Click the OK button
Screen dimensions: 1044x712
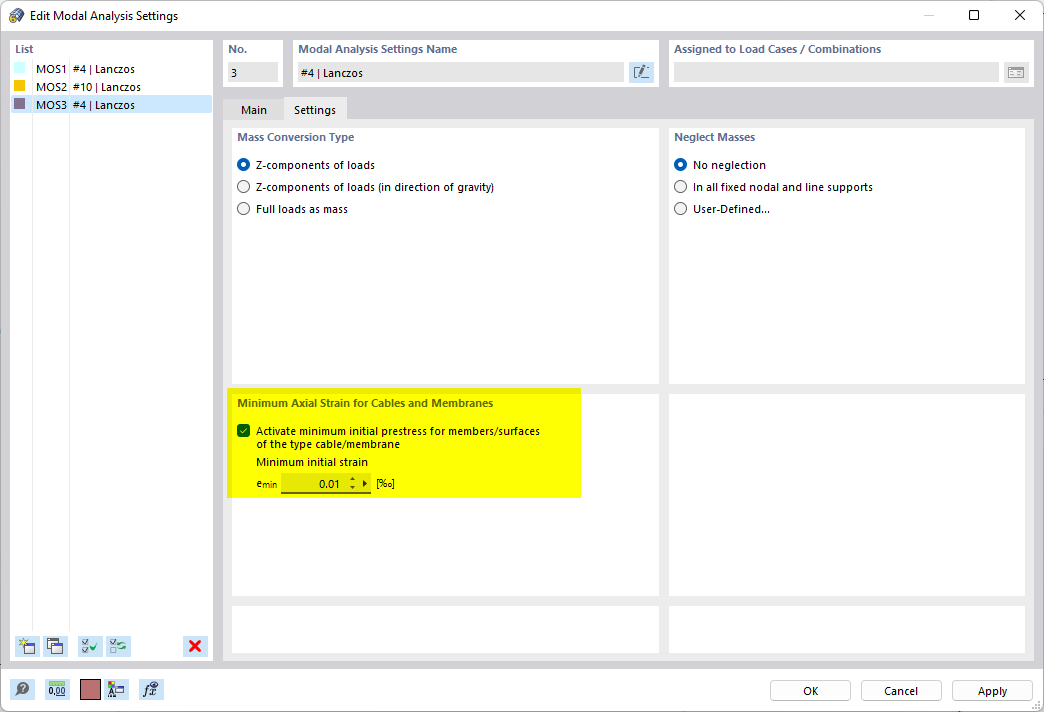click(810, 691)
